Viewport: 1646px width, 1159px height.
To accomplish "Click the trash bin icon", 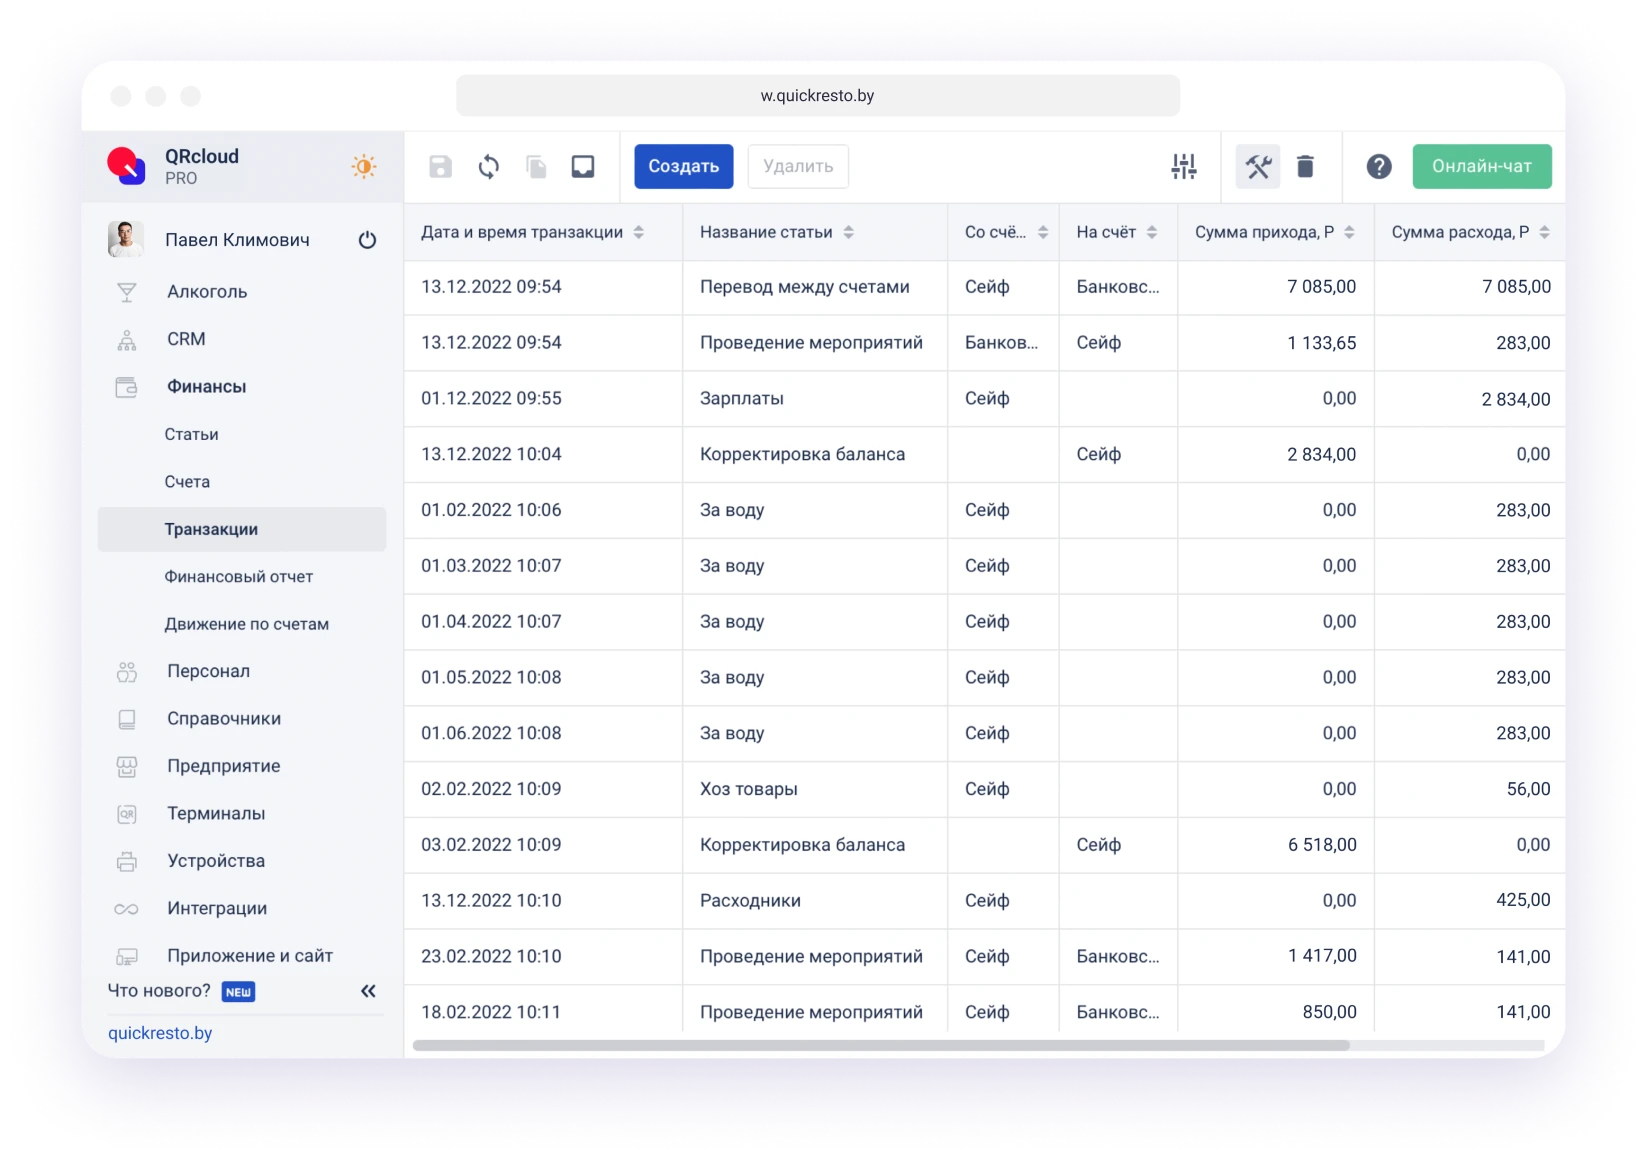I will [x=1305, y=167].
